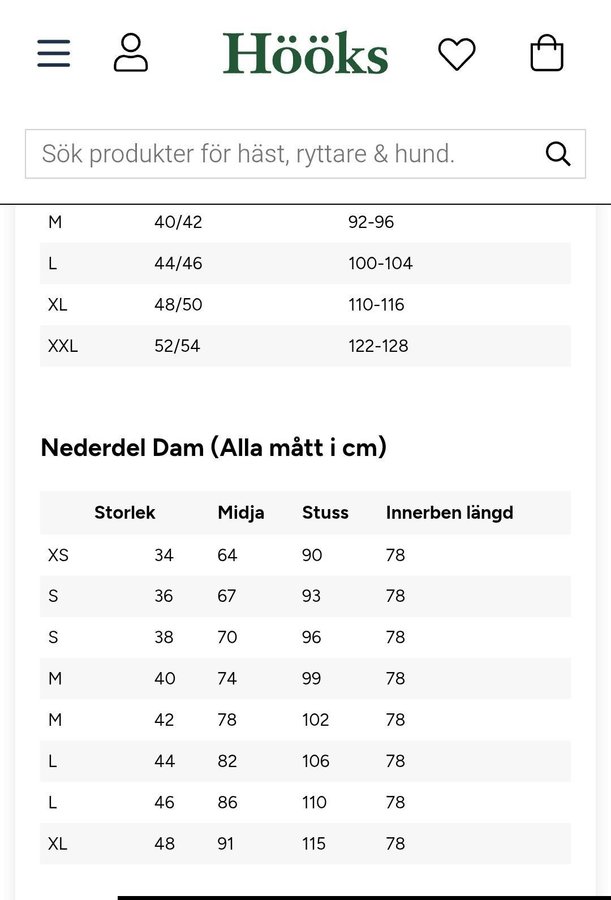This screenshot has height=900, width=611.
Task: Click the 'Nederdel Dam' table heading
Action: point(213,447)
